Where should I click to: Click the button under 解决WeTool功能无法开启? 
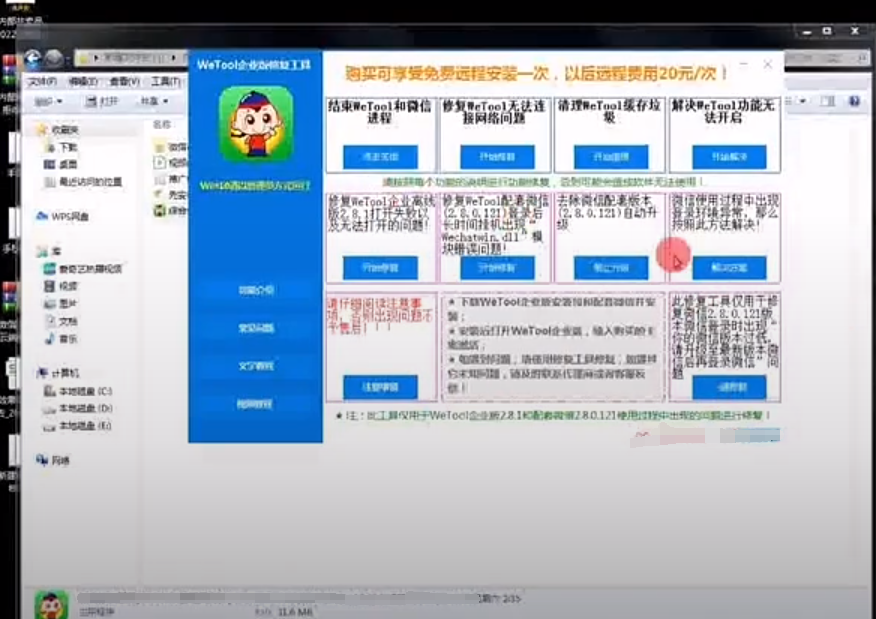[x=729, y=157]
